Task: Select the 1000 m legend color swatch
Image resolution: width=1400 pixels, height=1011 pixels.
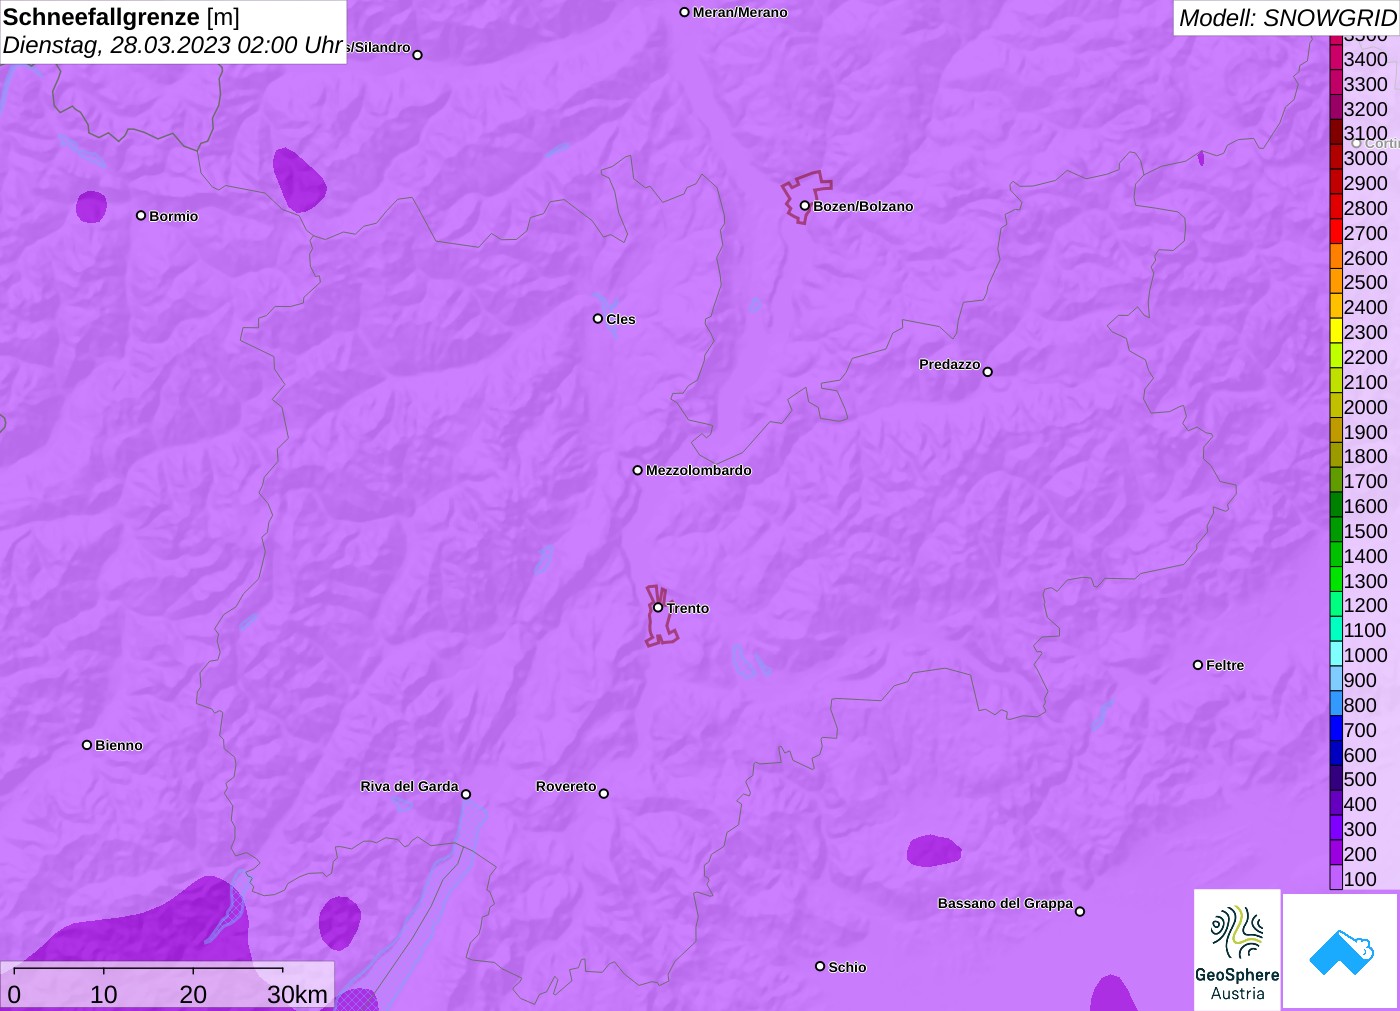Action: (1336, 654)
